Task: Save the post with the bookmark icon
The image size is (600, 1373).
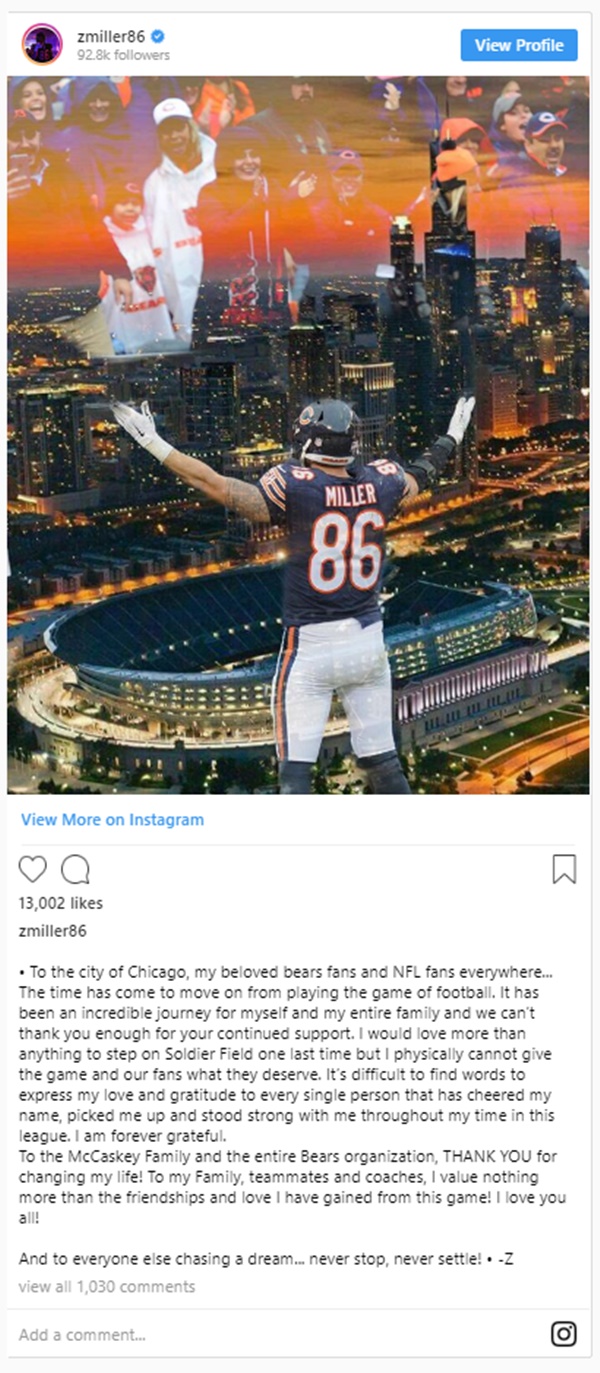Action: tap(564, 869)
